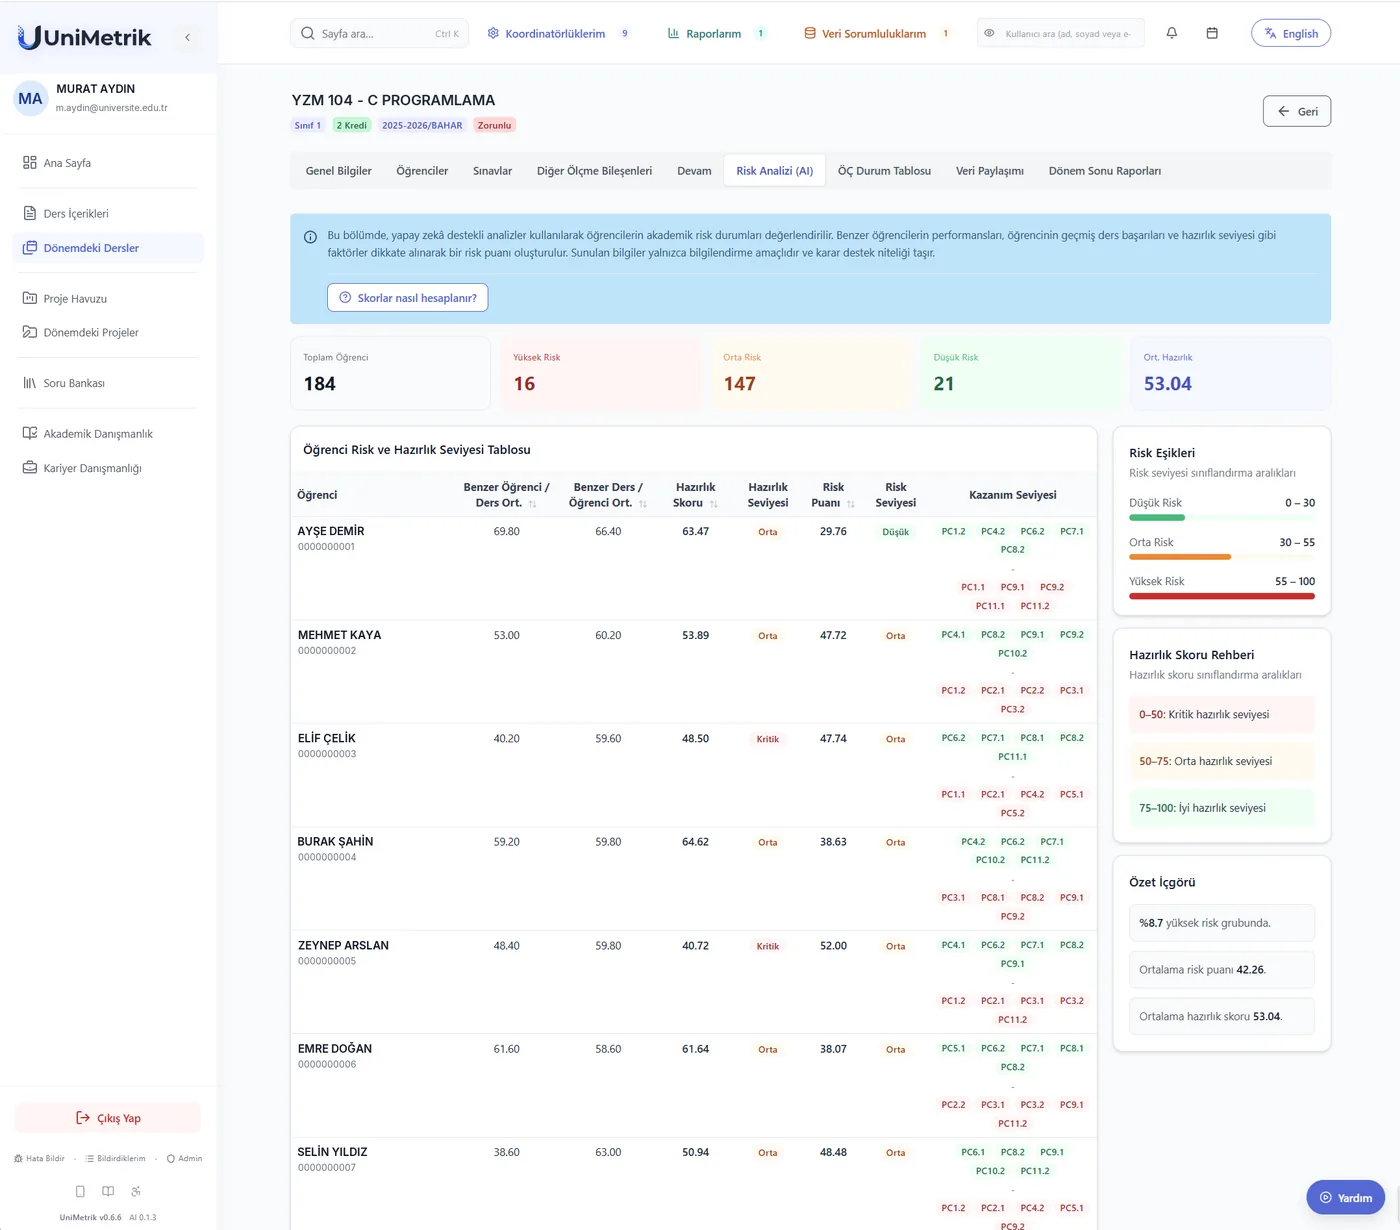The image size is (1400, 1230).
Task: Open the calendar icon in top bar
Action: [x=1212, y=33]
